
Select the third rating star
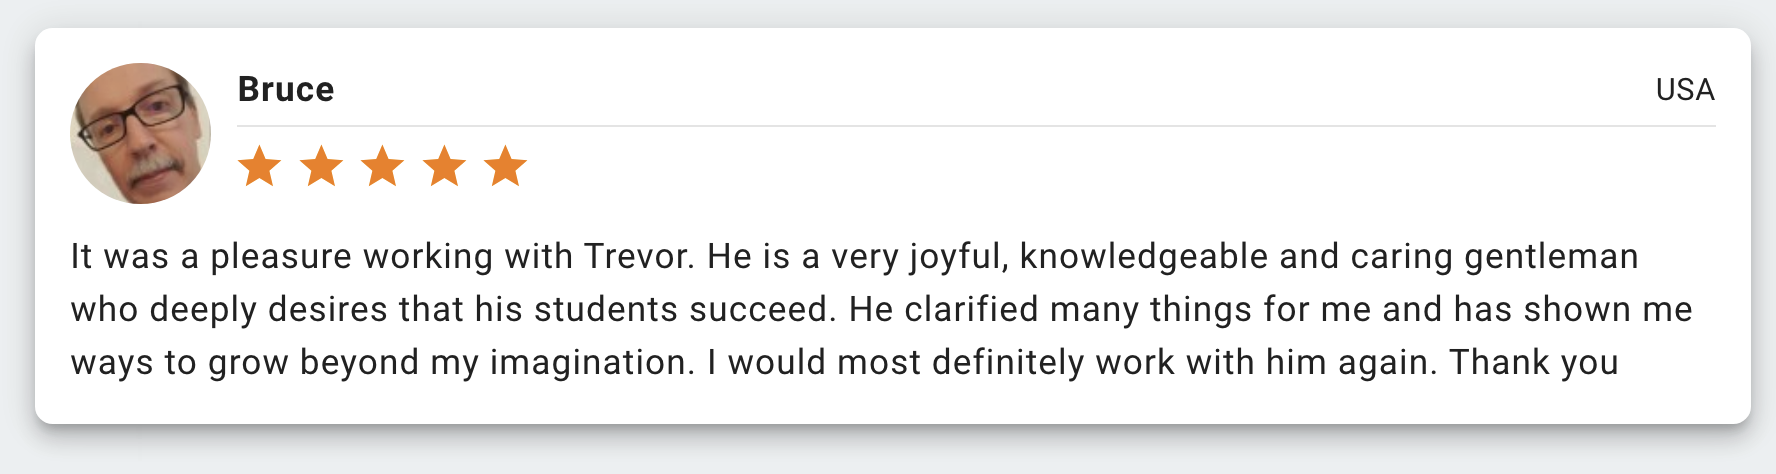pyautogui.click(x=383, y=167)
